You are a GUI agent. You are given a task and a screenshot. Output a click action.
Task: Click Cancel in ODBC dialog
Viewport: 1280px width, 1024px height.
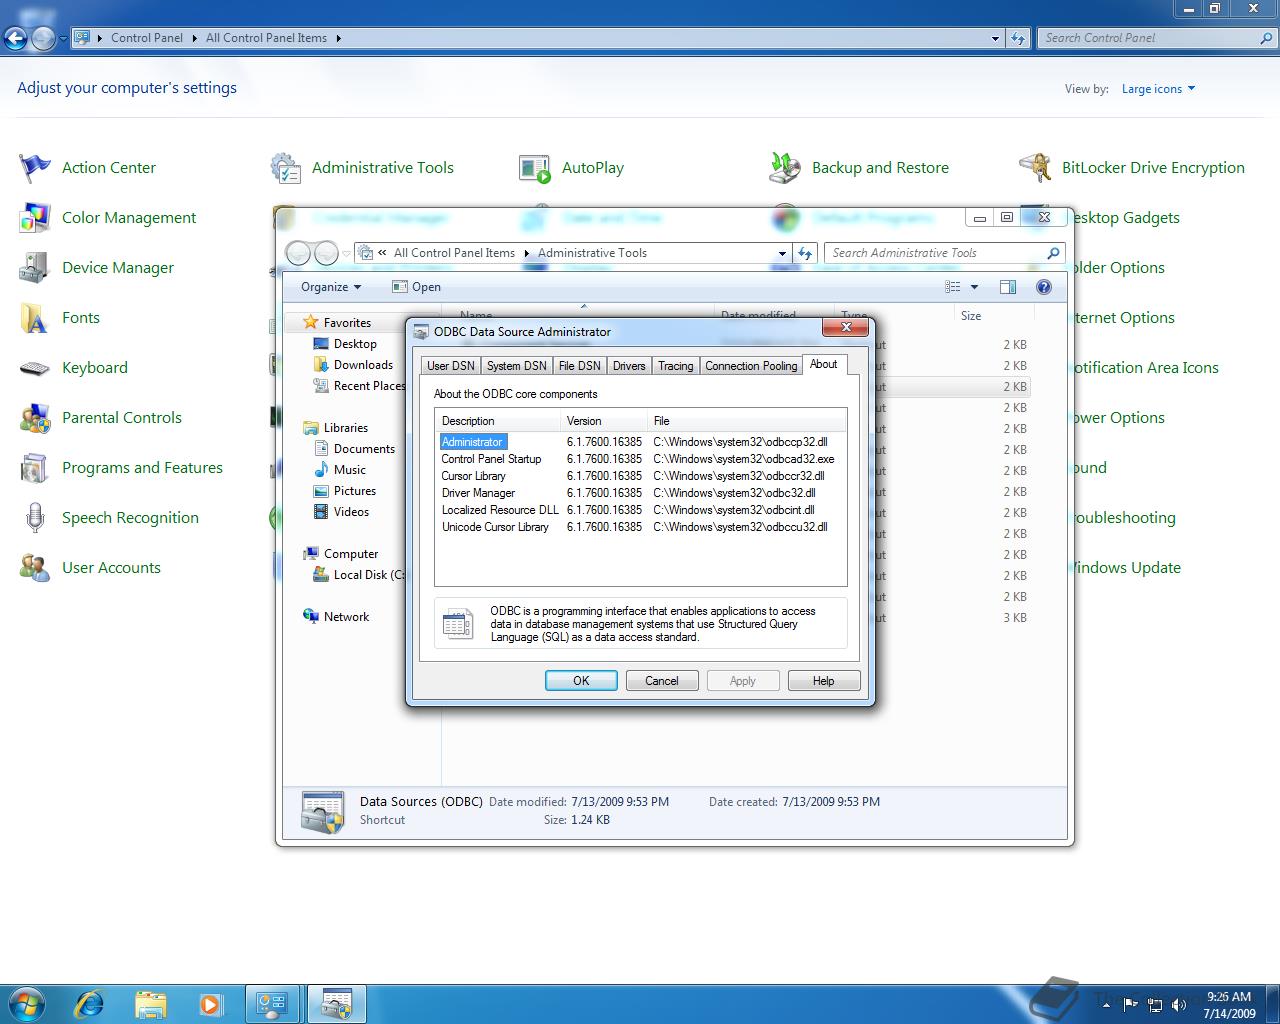(662, 681)
